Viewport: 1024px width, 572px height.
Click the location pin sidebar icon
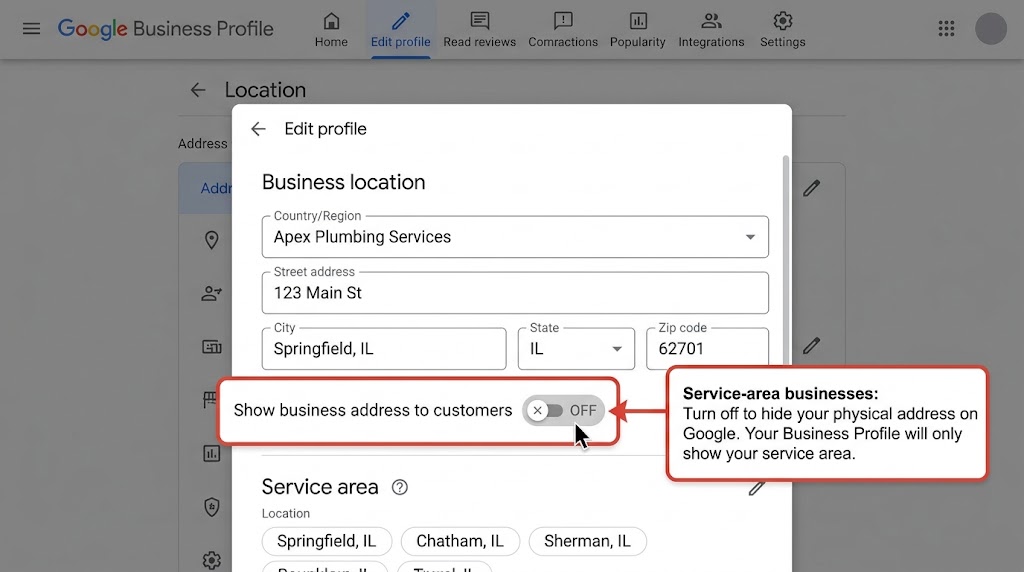[x=212, y=240]
